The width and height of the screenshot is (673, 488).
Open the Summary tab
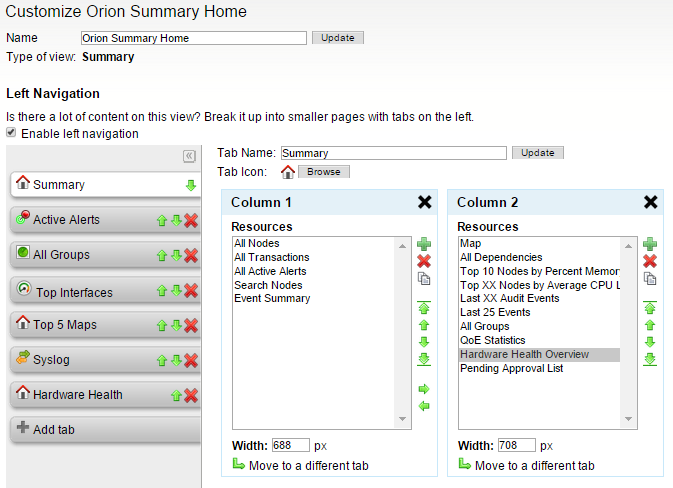click(106, 185)
